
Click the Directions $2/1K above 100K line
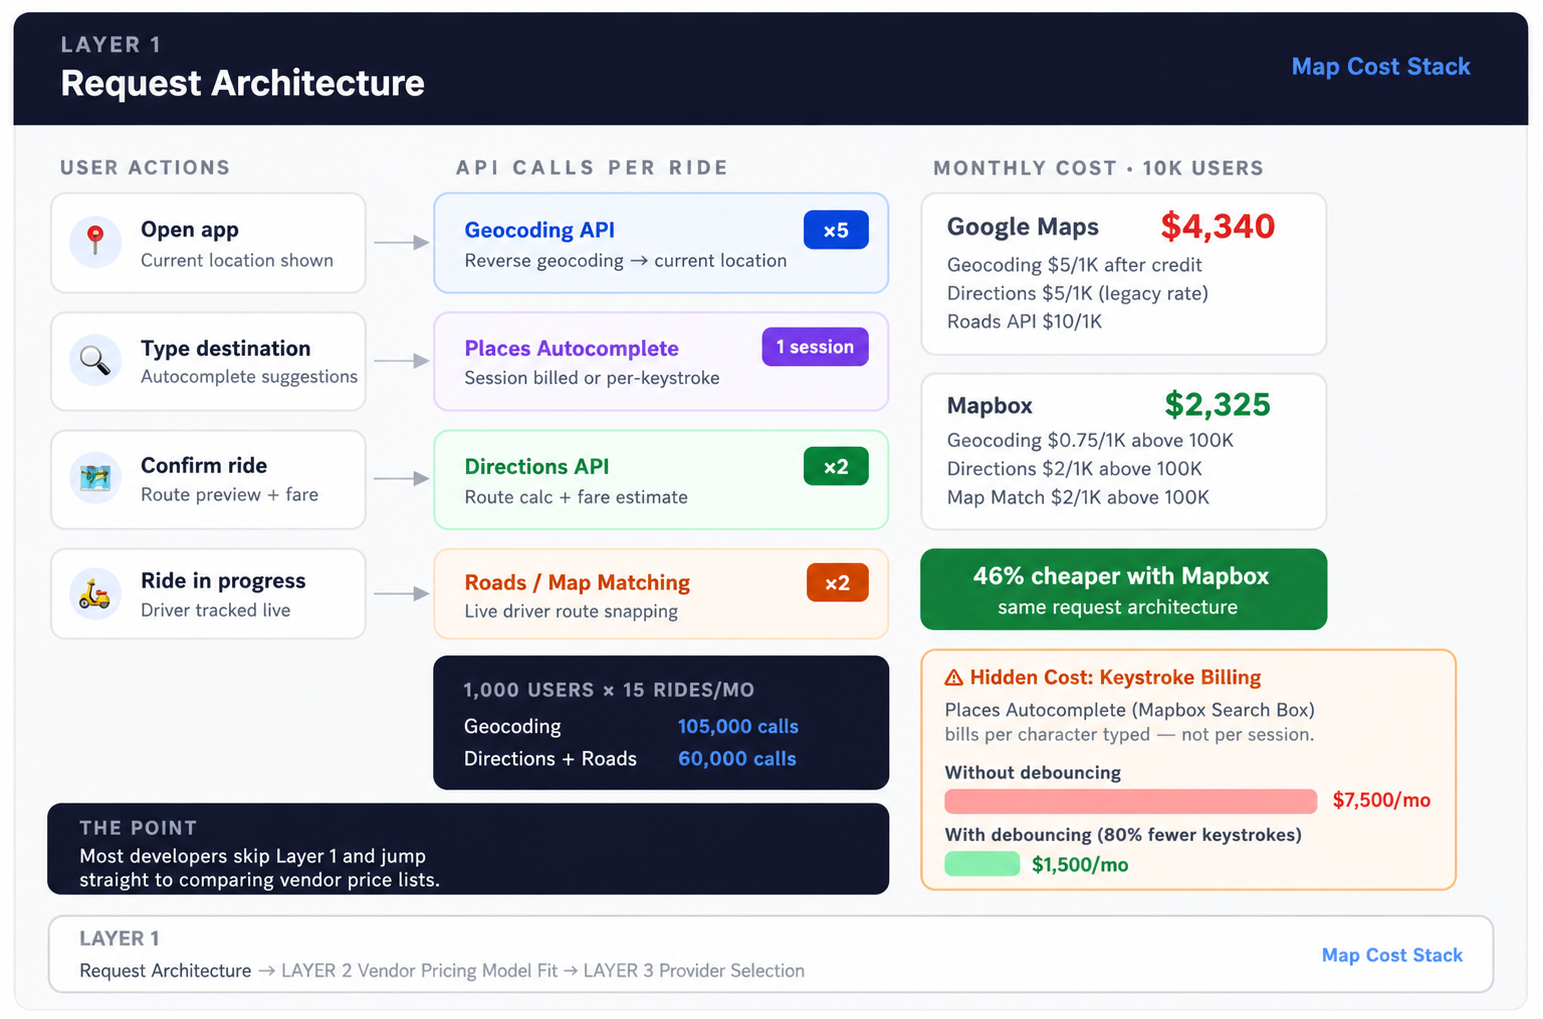1074,469
